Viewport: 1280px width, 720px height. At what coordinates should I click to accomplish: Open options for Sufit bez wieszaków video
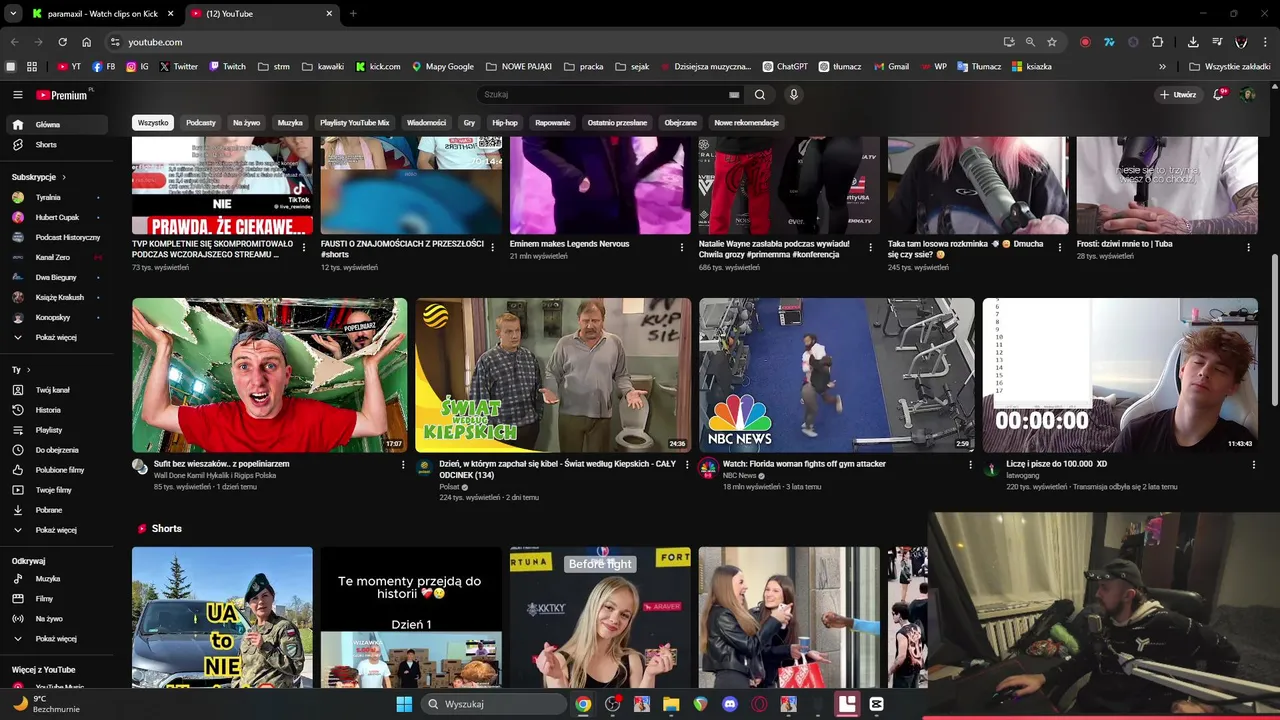pyautogui.click(x=403, y=465)
